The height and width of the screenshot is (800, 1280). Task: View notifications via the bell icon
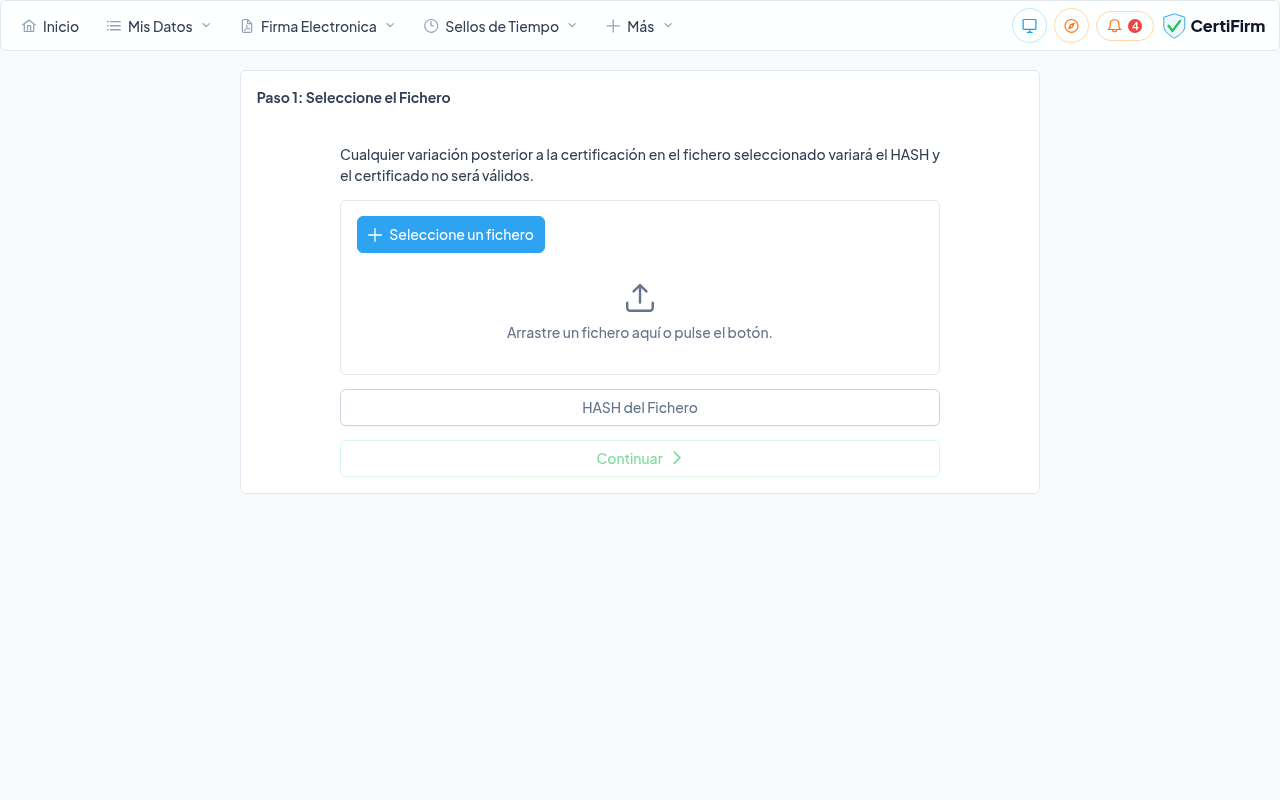[x=1113, y=25]
